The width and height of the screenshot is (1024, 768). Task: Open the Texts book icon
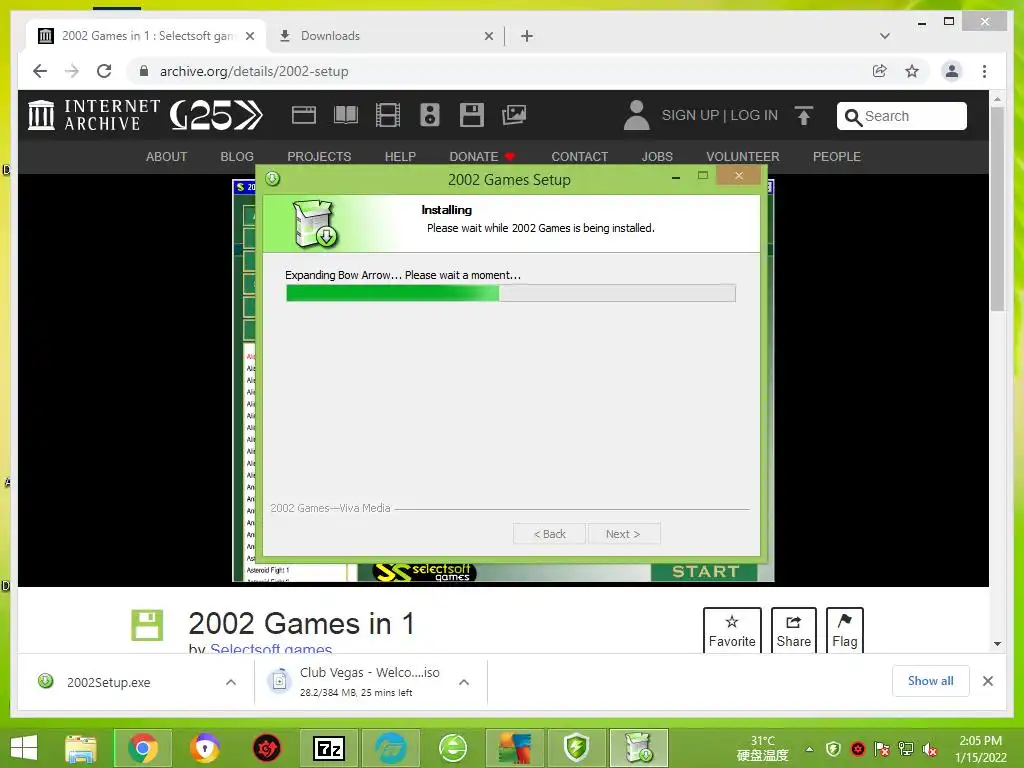coord(345,115)
